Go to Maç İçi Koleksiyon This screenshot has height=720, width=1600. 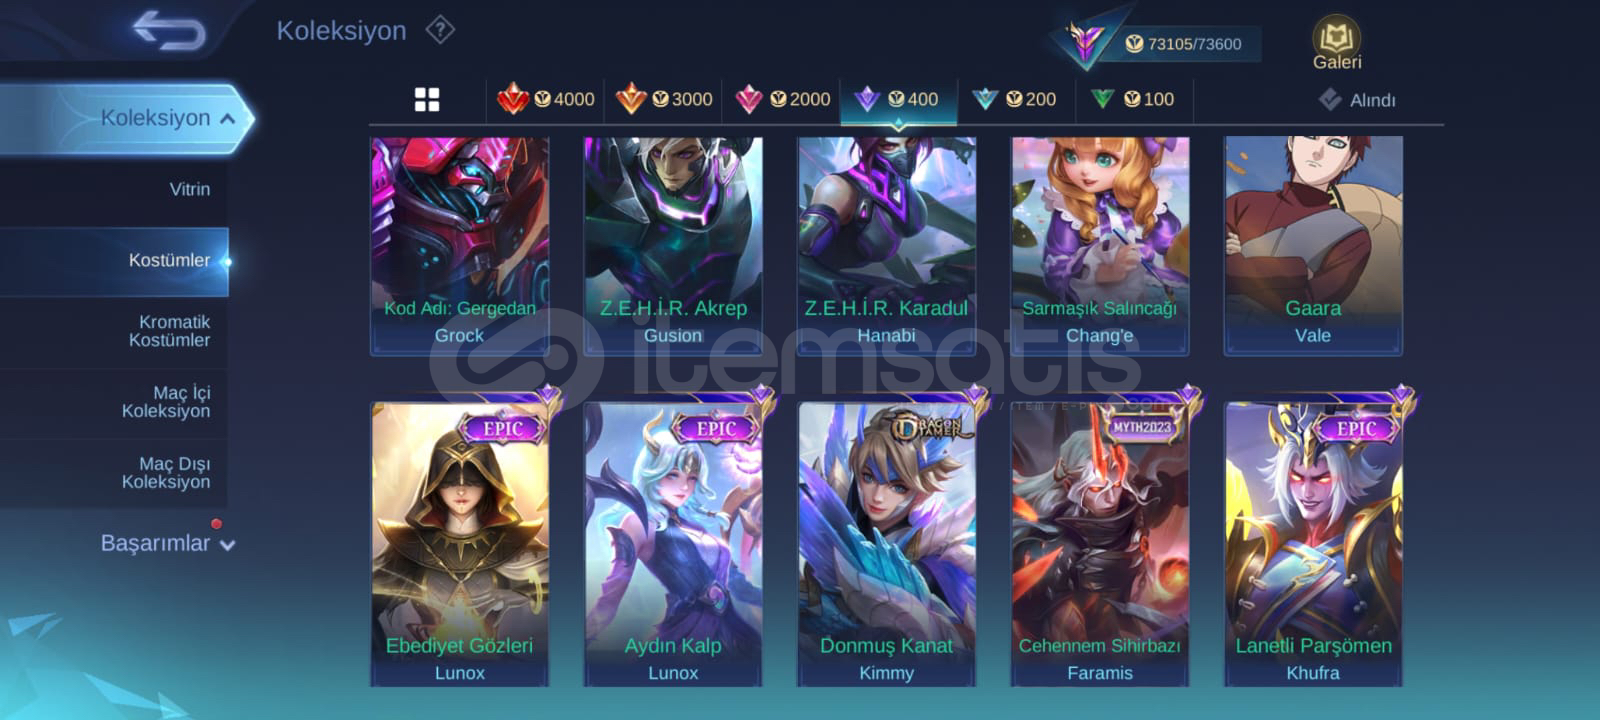coord(167,402)
